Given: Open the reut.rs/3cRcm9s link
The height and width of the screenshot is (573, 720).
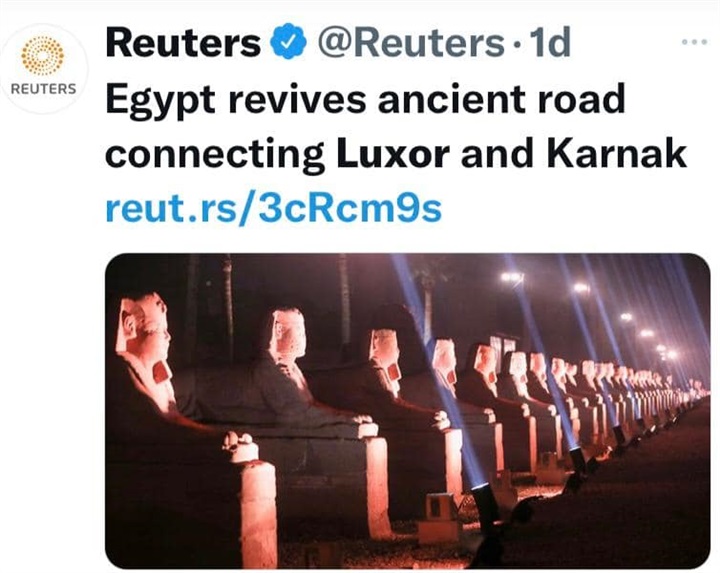Looking at the screenshot, I should tap(274, 208).
